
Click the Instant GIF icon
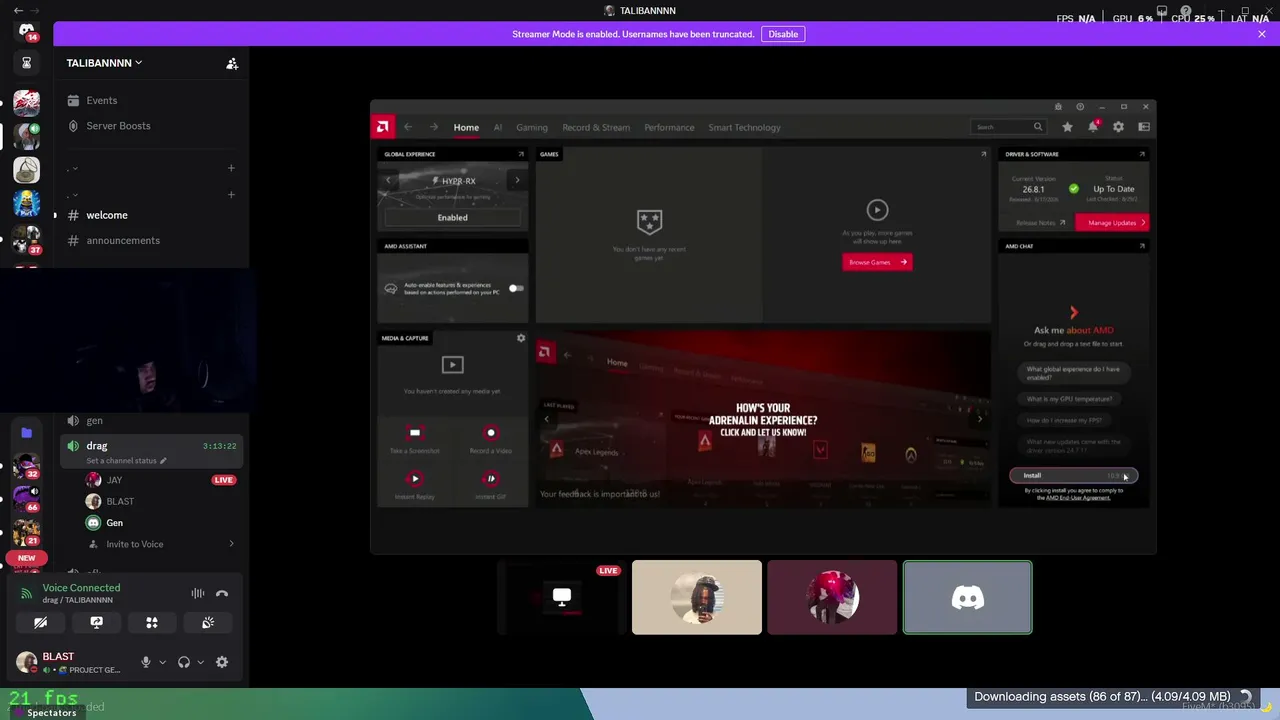point(490,479)
